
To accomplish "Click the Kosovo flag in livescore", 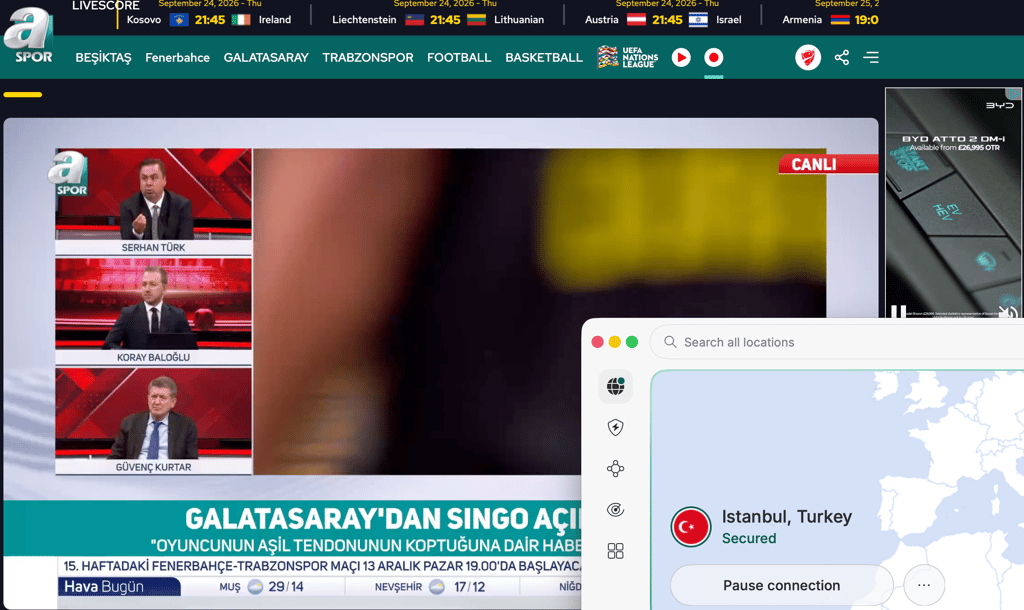I will (x=179, y=20).
